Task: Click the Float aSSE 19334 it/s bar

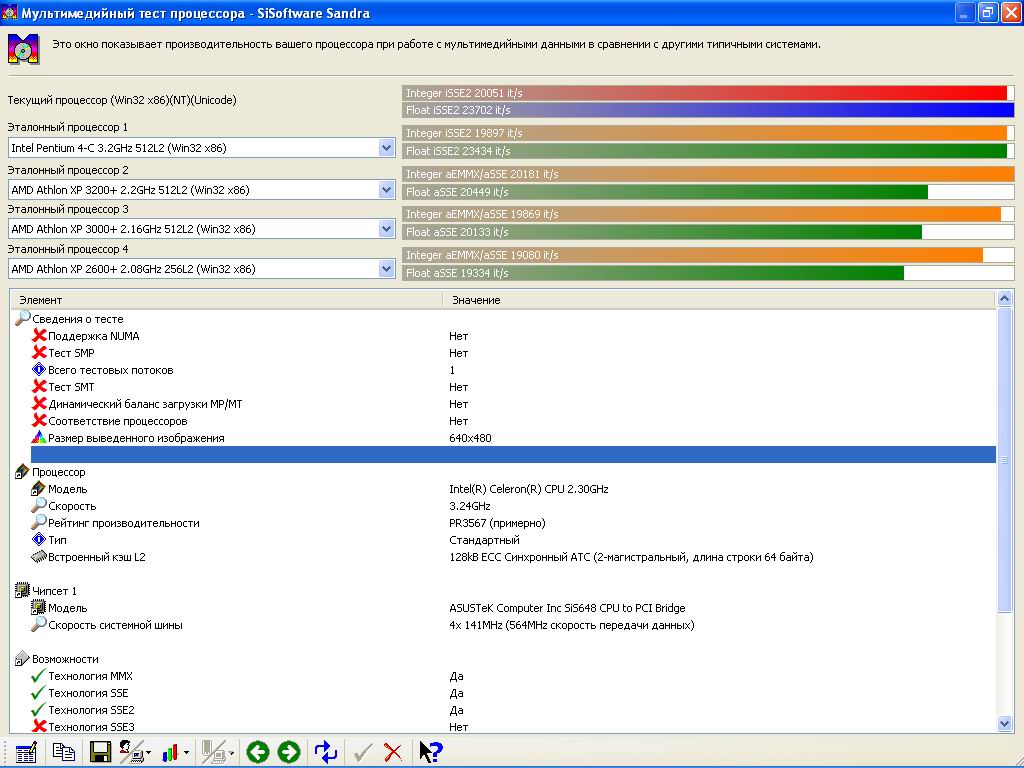Action: (708, 272)
